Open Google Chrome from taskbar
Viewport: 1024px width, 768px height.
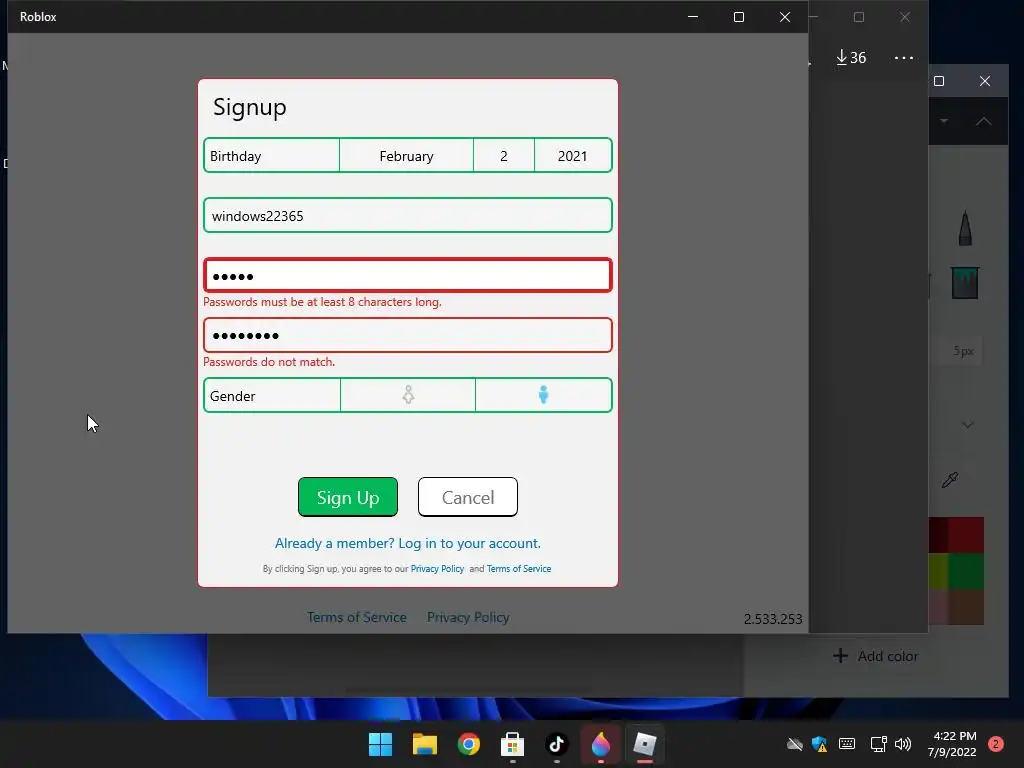coord(468,744)
